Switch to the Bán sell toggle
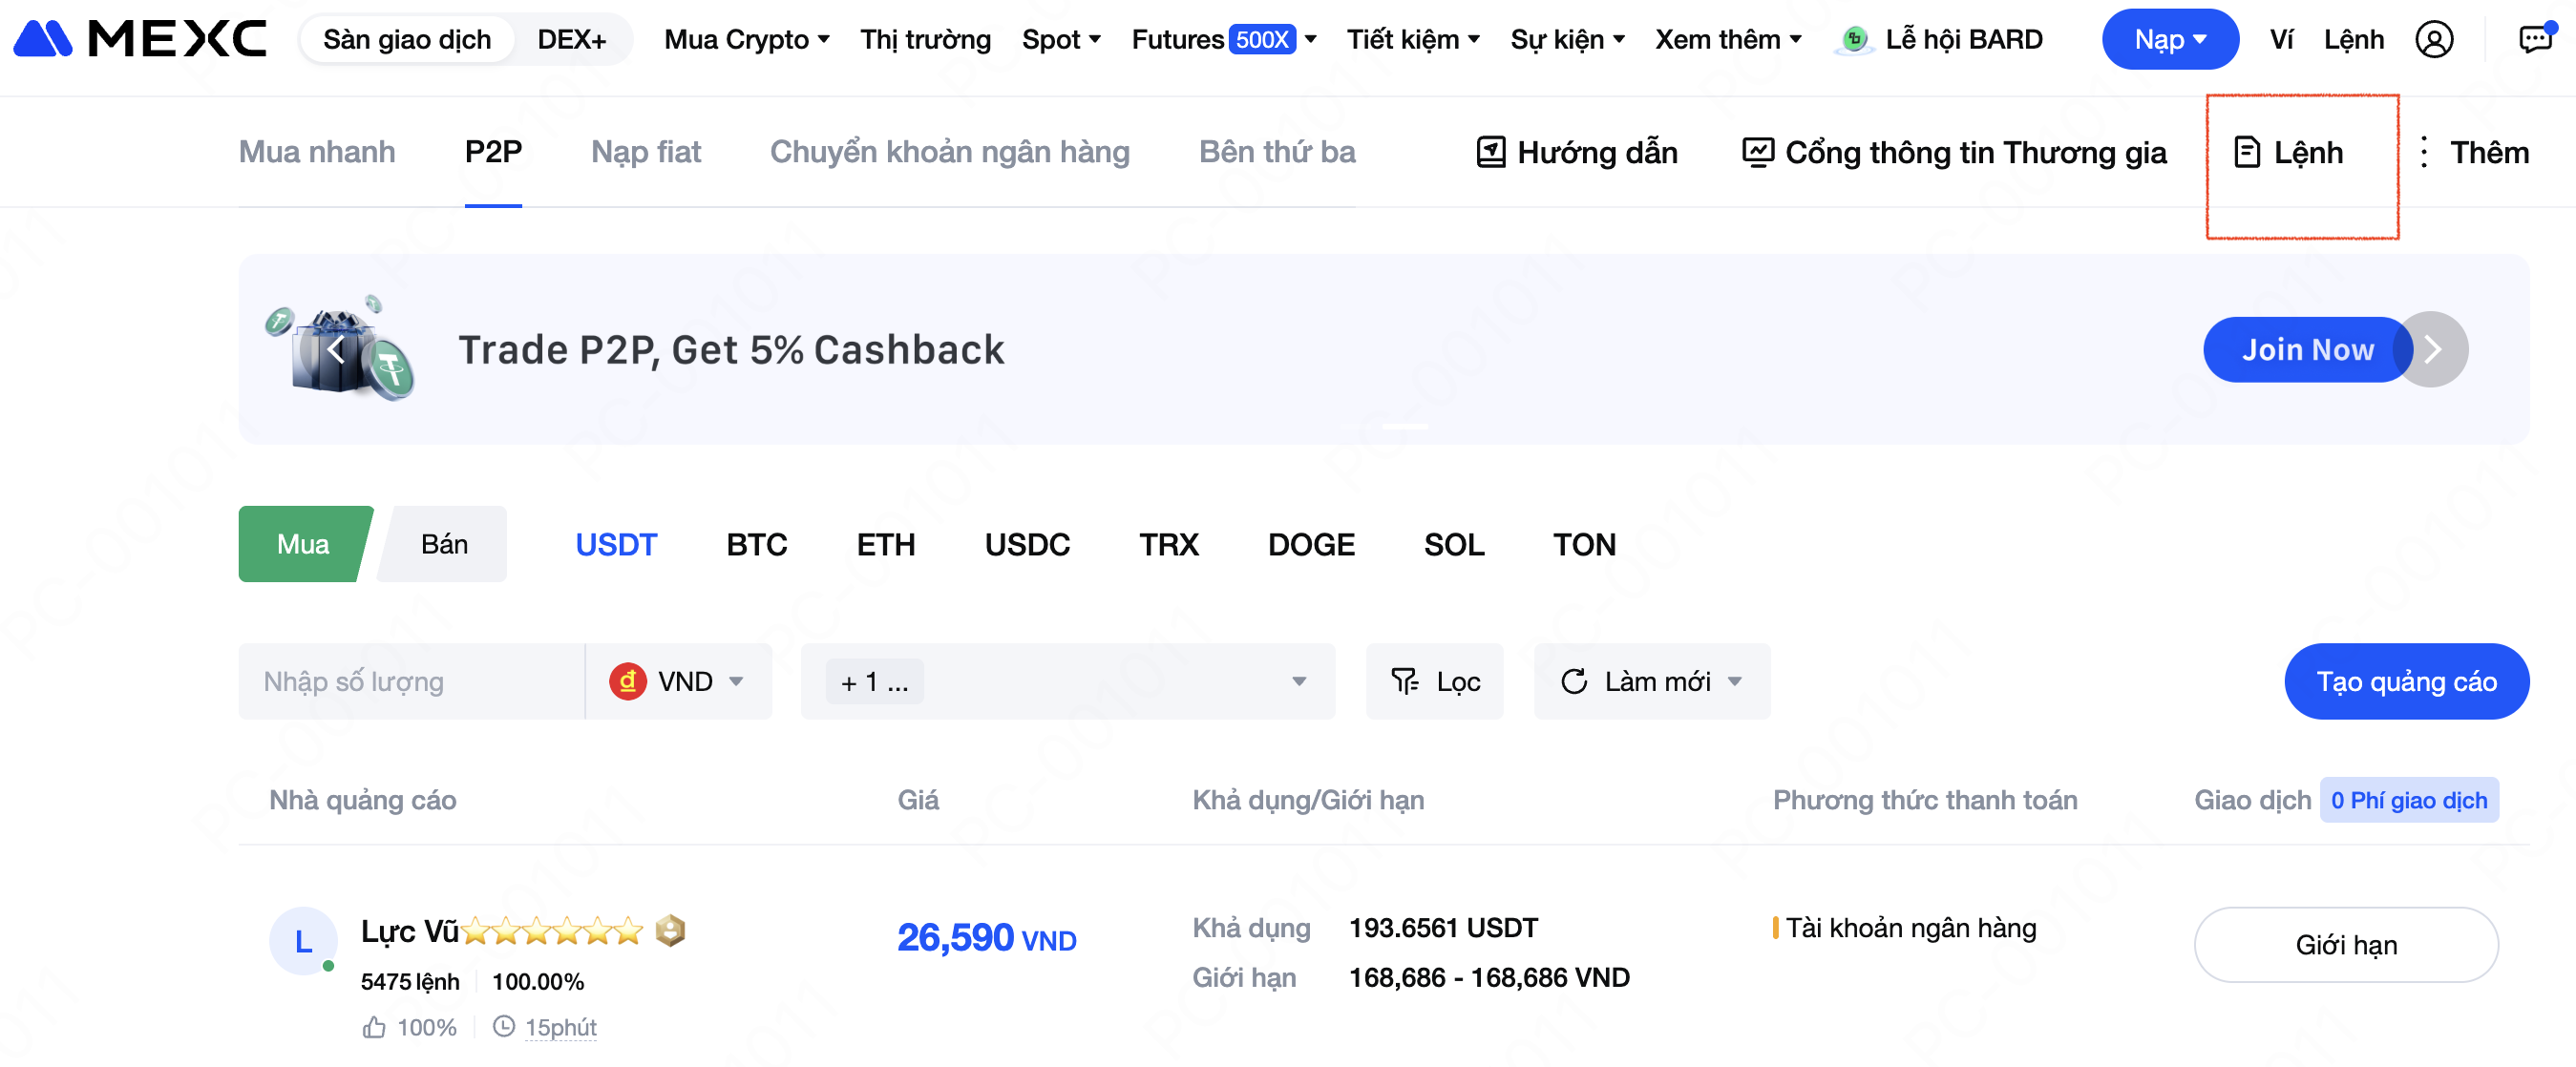Viewport: 2576px width, 1067px height. [444, 544]
